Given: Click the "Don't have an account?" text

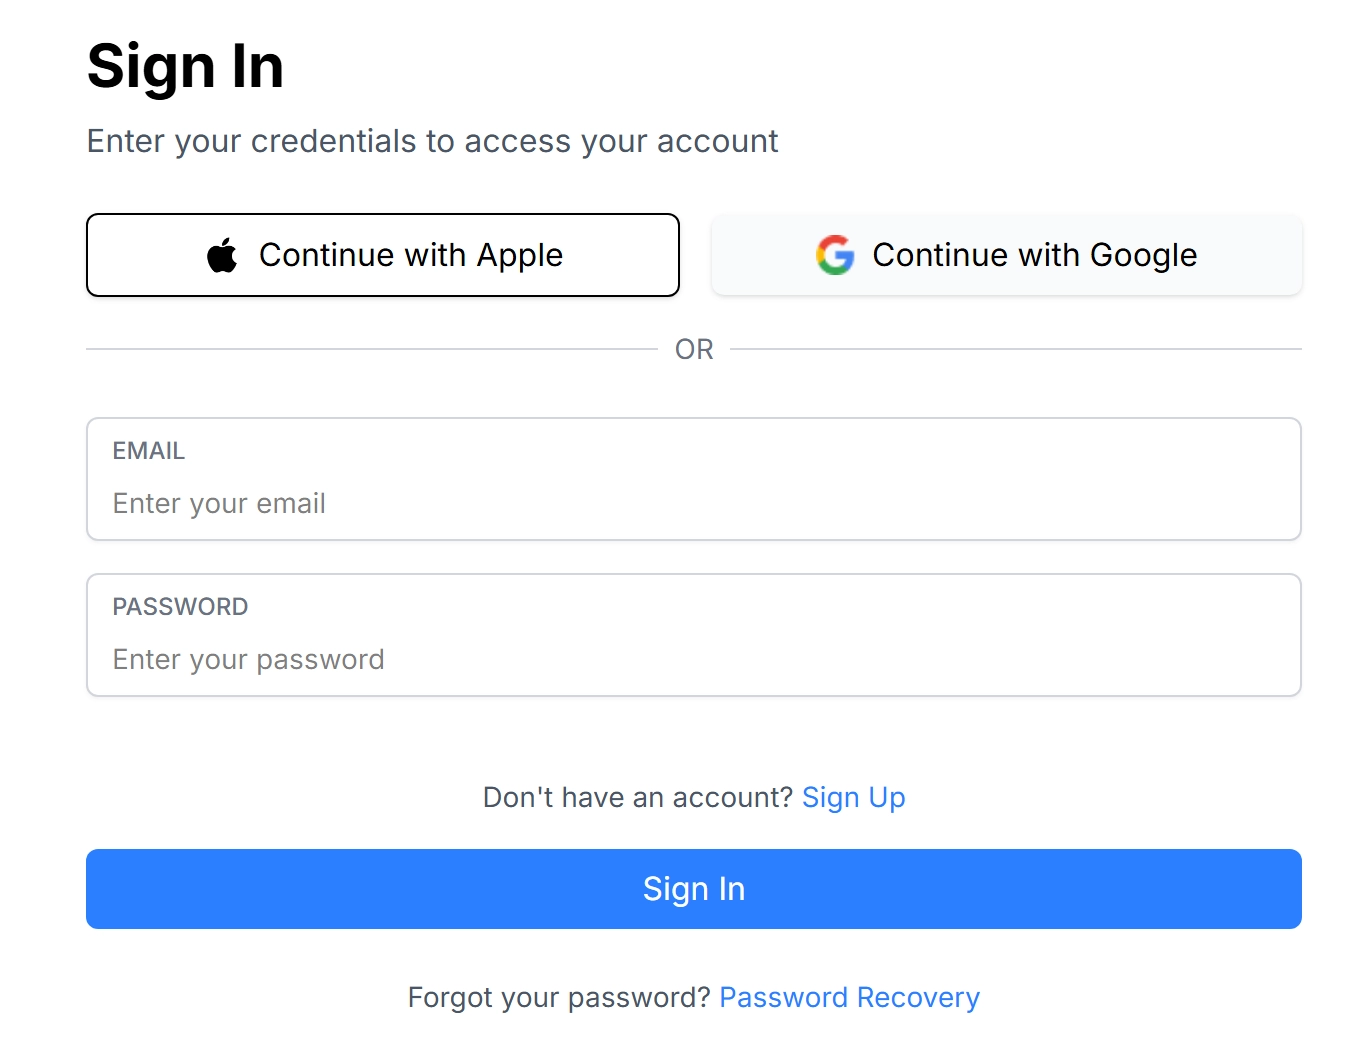Looking at the screenshot, I should point(638,798).
